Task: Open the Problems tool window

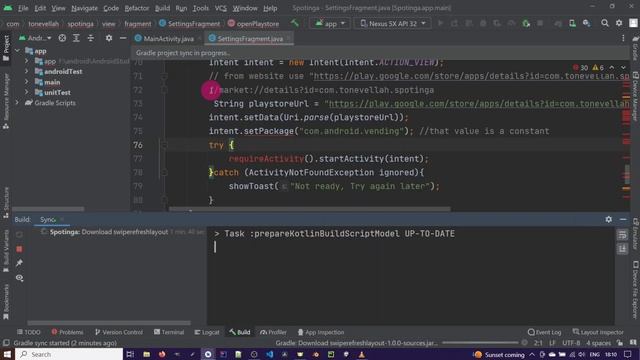Action: [x=67, y=332]
